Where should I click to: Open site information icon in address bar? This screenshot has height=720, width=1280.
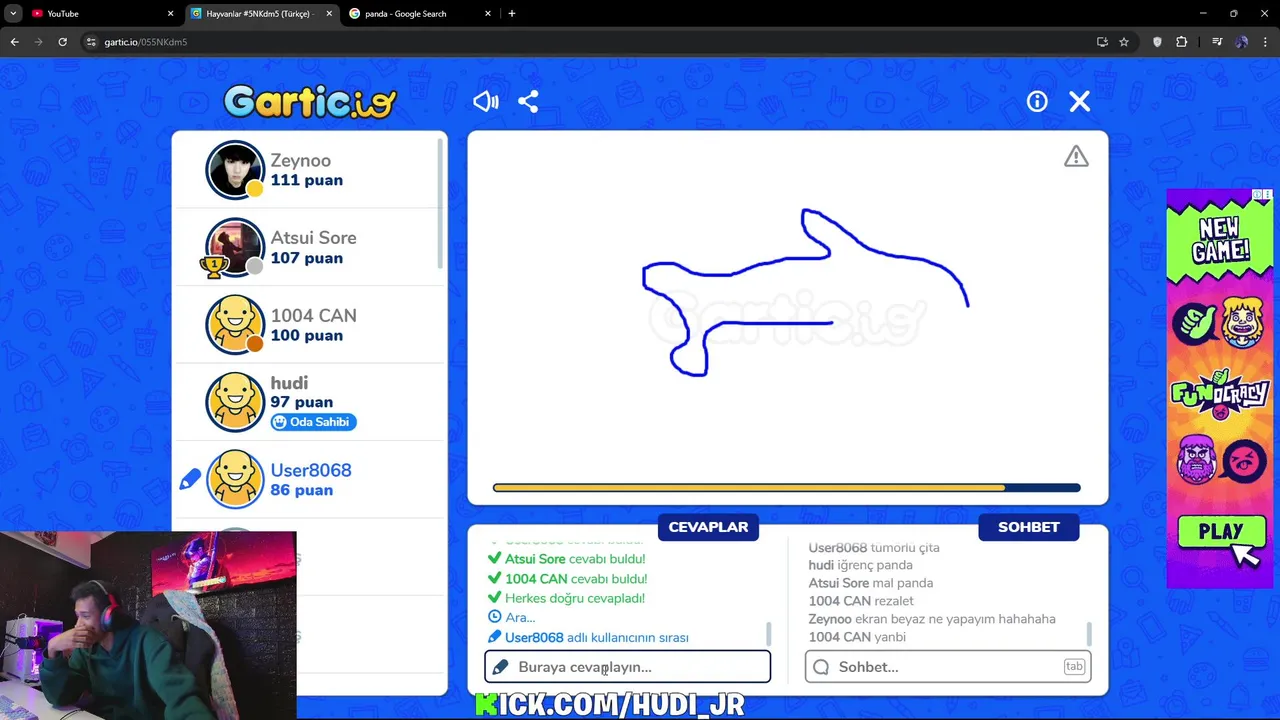91,42
